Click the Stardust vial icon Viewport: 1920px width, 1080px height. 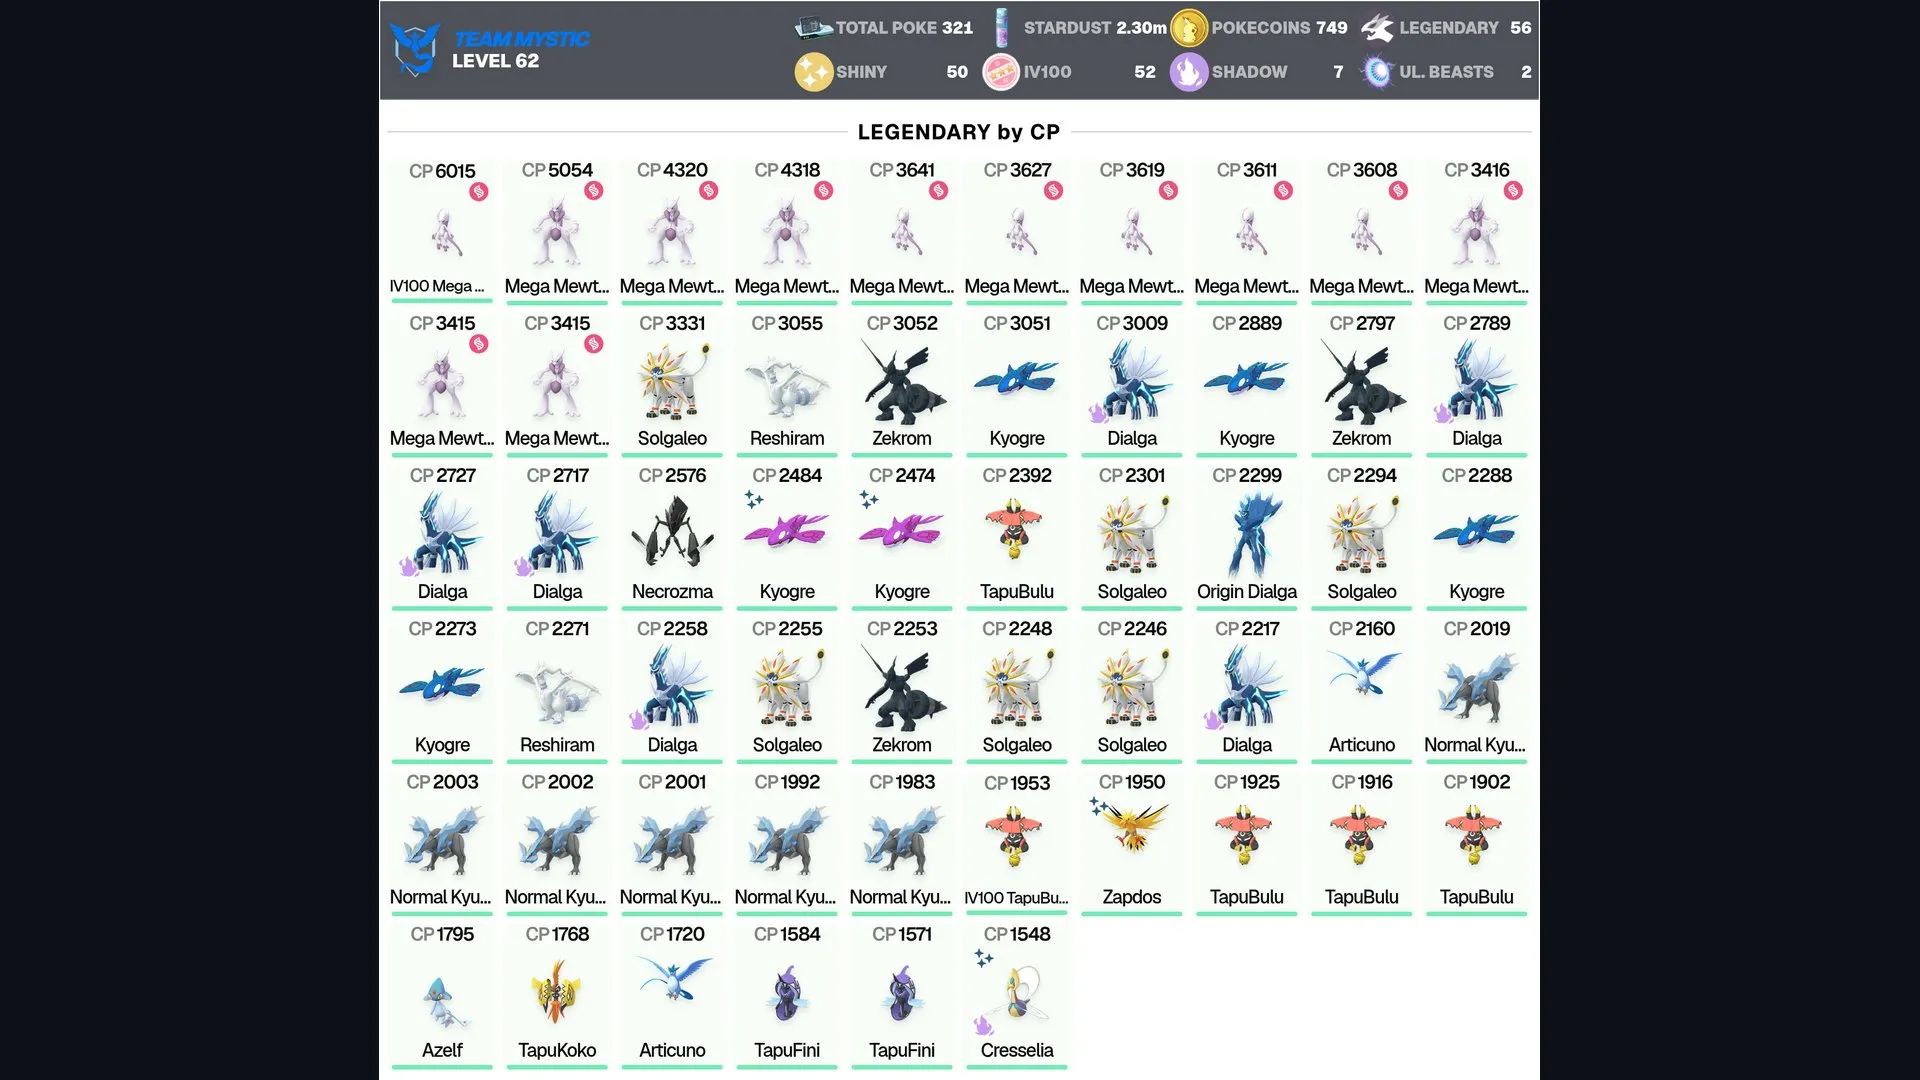pos(1001,28)
